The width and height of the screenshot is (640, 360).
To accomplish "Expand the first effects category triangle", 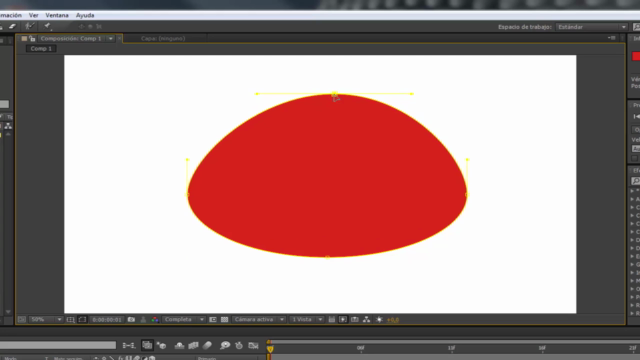I will [632, 191].
